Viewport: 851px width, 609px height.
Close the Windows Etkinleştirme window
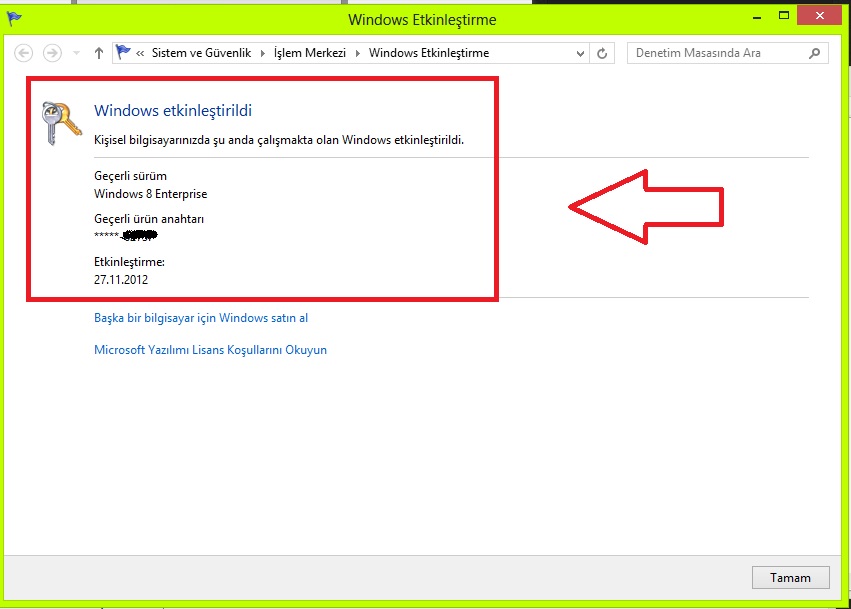pyautogui.click(x=820, y=15)
